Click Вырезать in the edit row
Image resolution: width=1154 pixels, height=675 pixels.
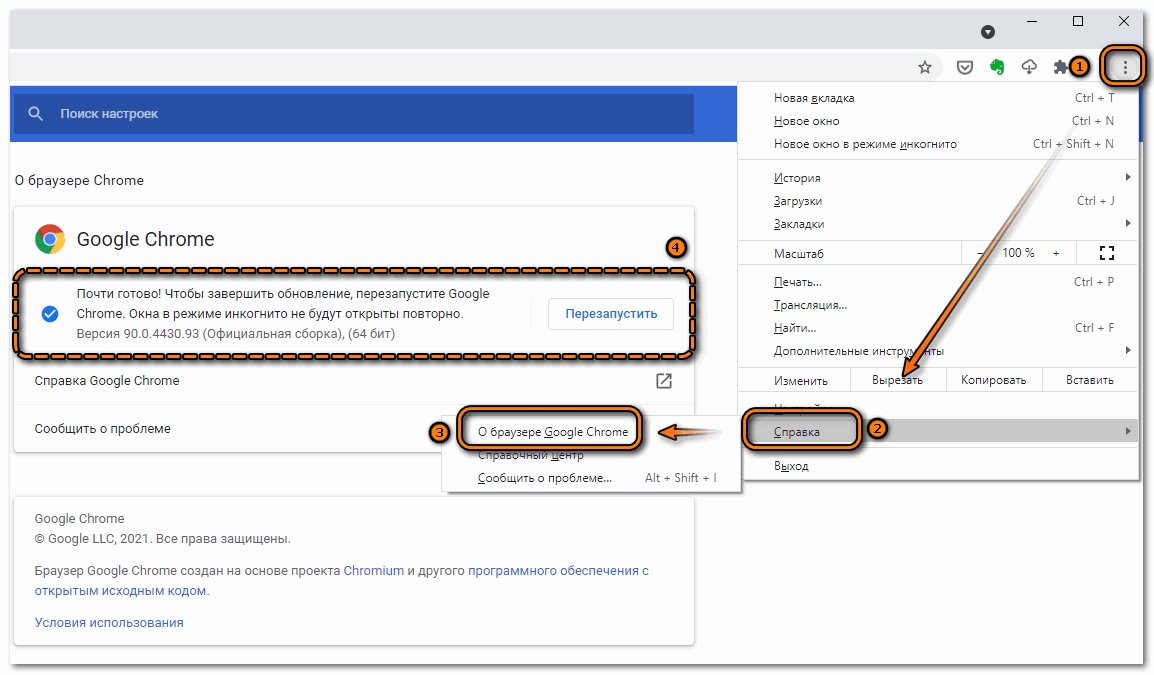[x=897, y=380]
